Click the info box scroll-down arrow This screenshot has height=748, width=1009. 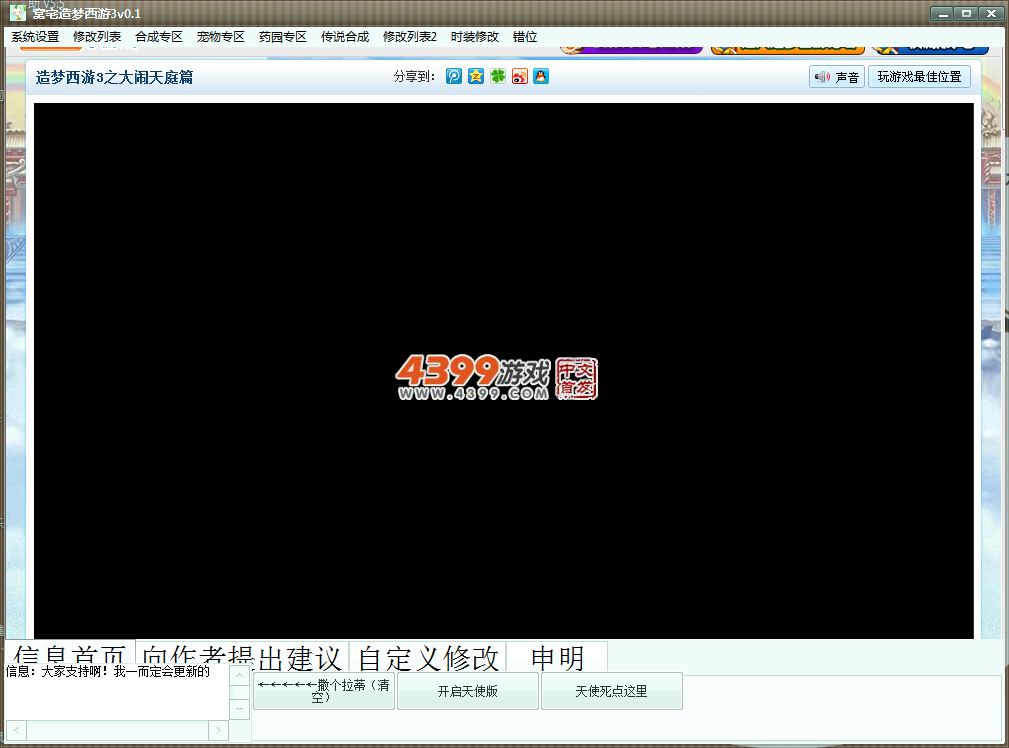(x=239, y=709)
